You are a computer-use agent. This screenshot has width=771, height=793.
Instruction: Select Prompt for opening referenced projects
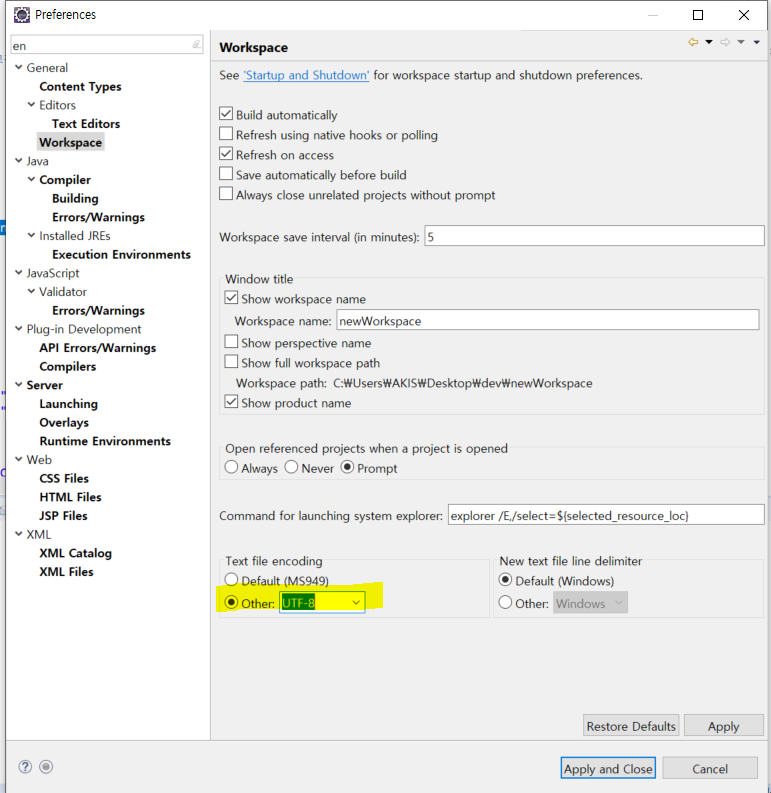click(x=347, y=467)
